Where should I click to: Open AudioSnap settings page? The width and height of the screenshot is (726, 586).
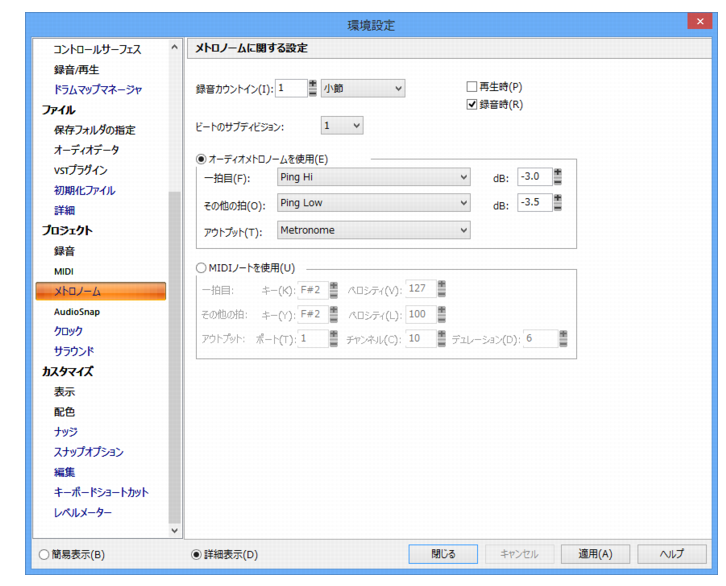coord(77,312)
